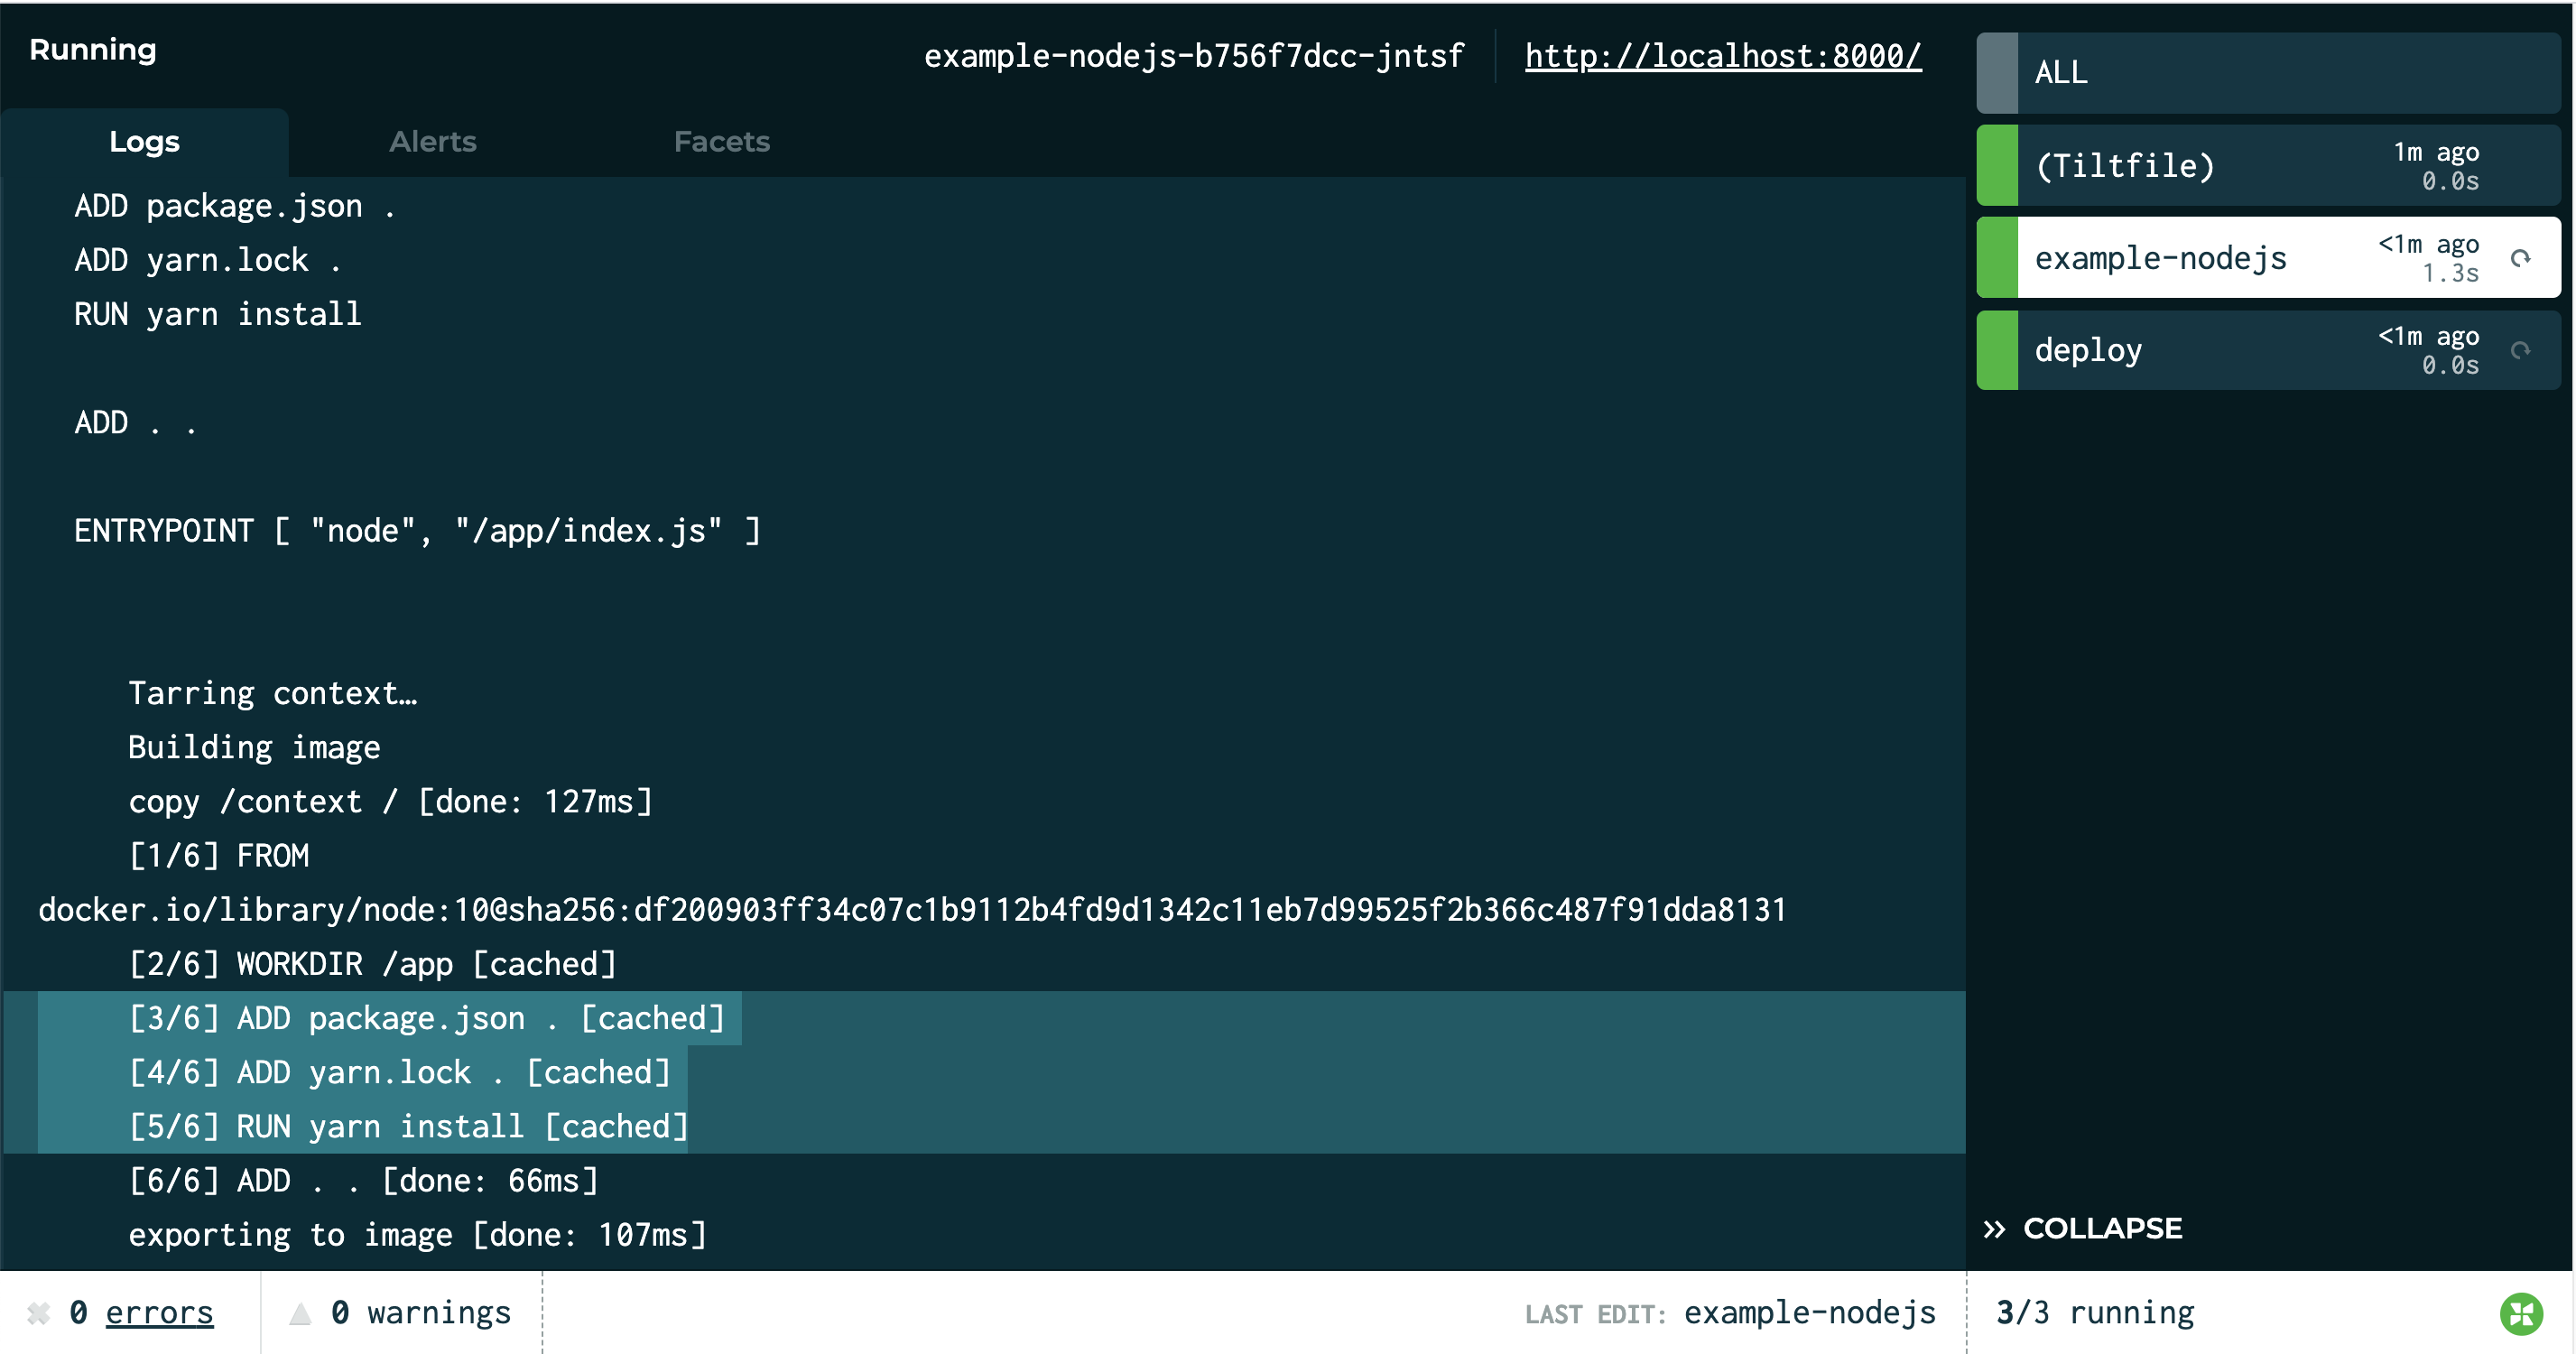The image size is (2576, 1354).
Task: Click the errors link in footer
Action: pyautogui.click(x=159, y=1313)
